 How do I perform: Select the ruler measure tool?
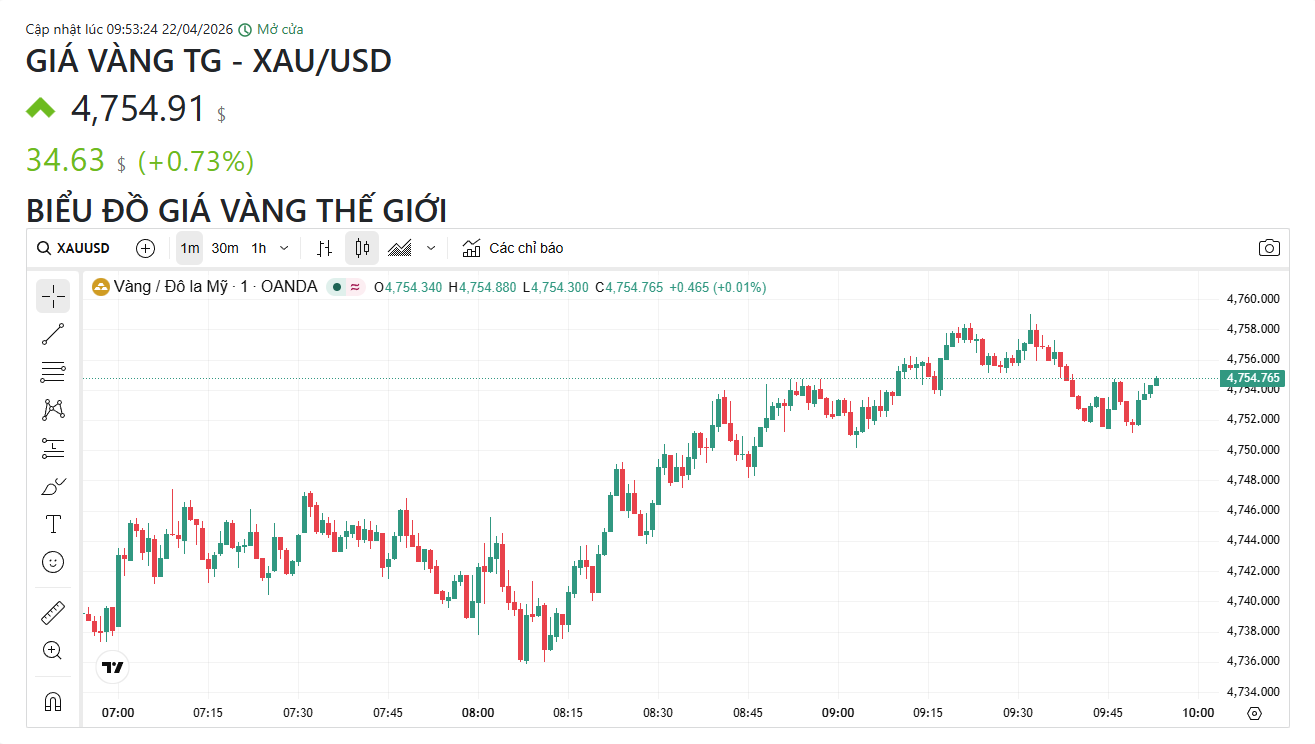53,612
